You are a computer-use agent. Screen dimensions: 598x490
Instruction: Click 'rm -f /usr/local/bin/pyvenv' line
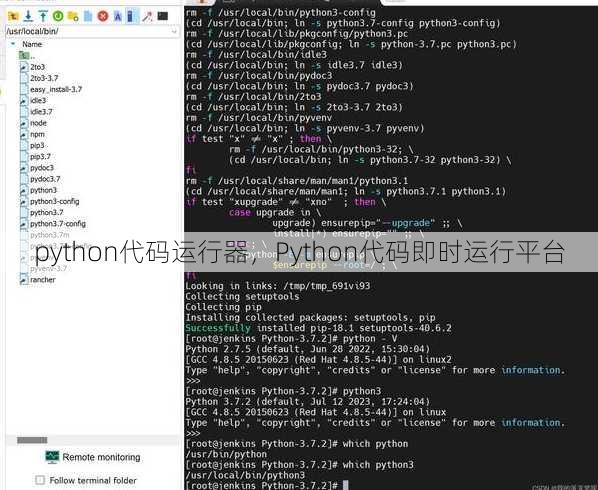(259, 118)
